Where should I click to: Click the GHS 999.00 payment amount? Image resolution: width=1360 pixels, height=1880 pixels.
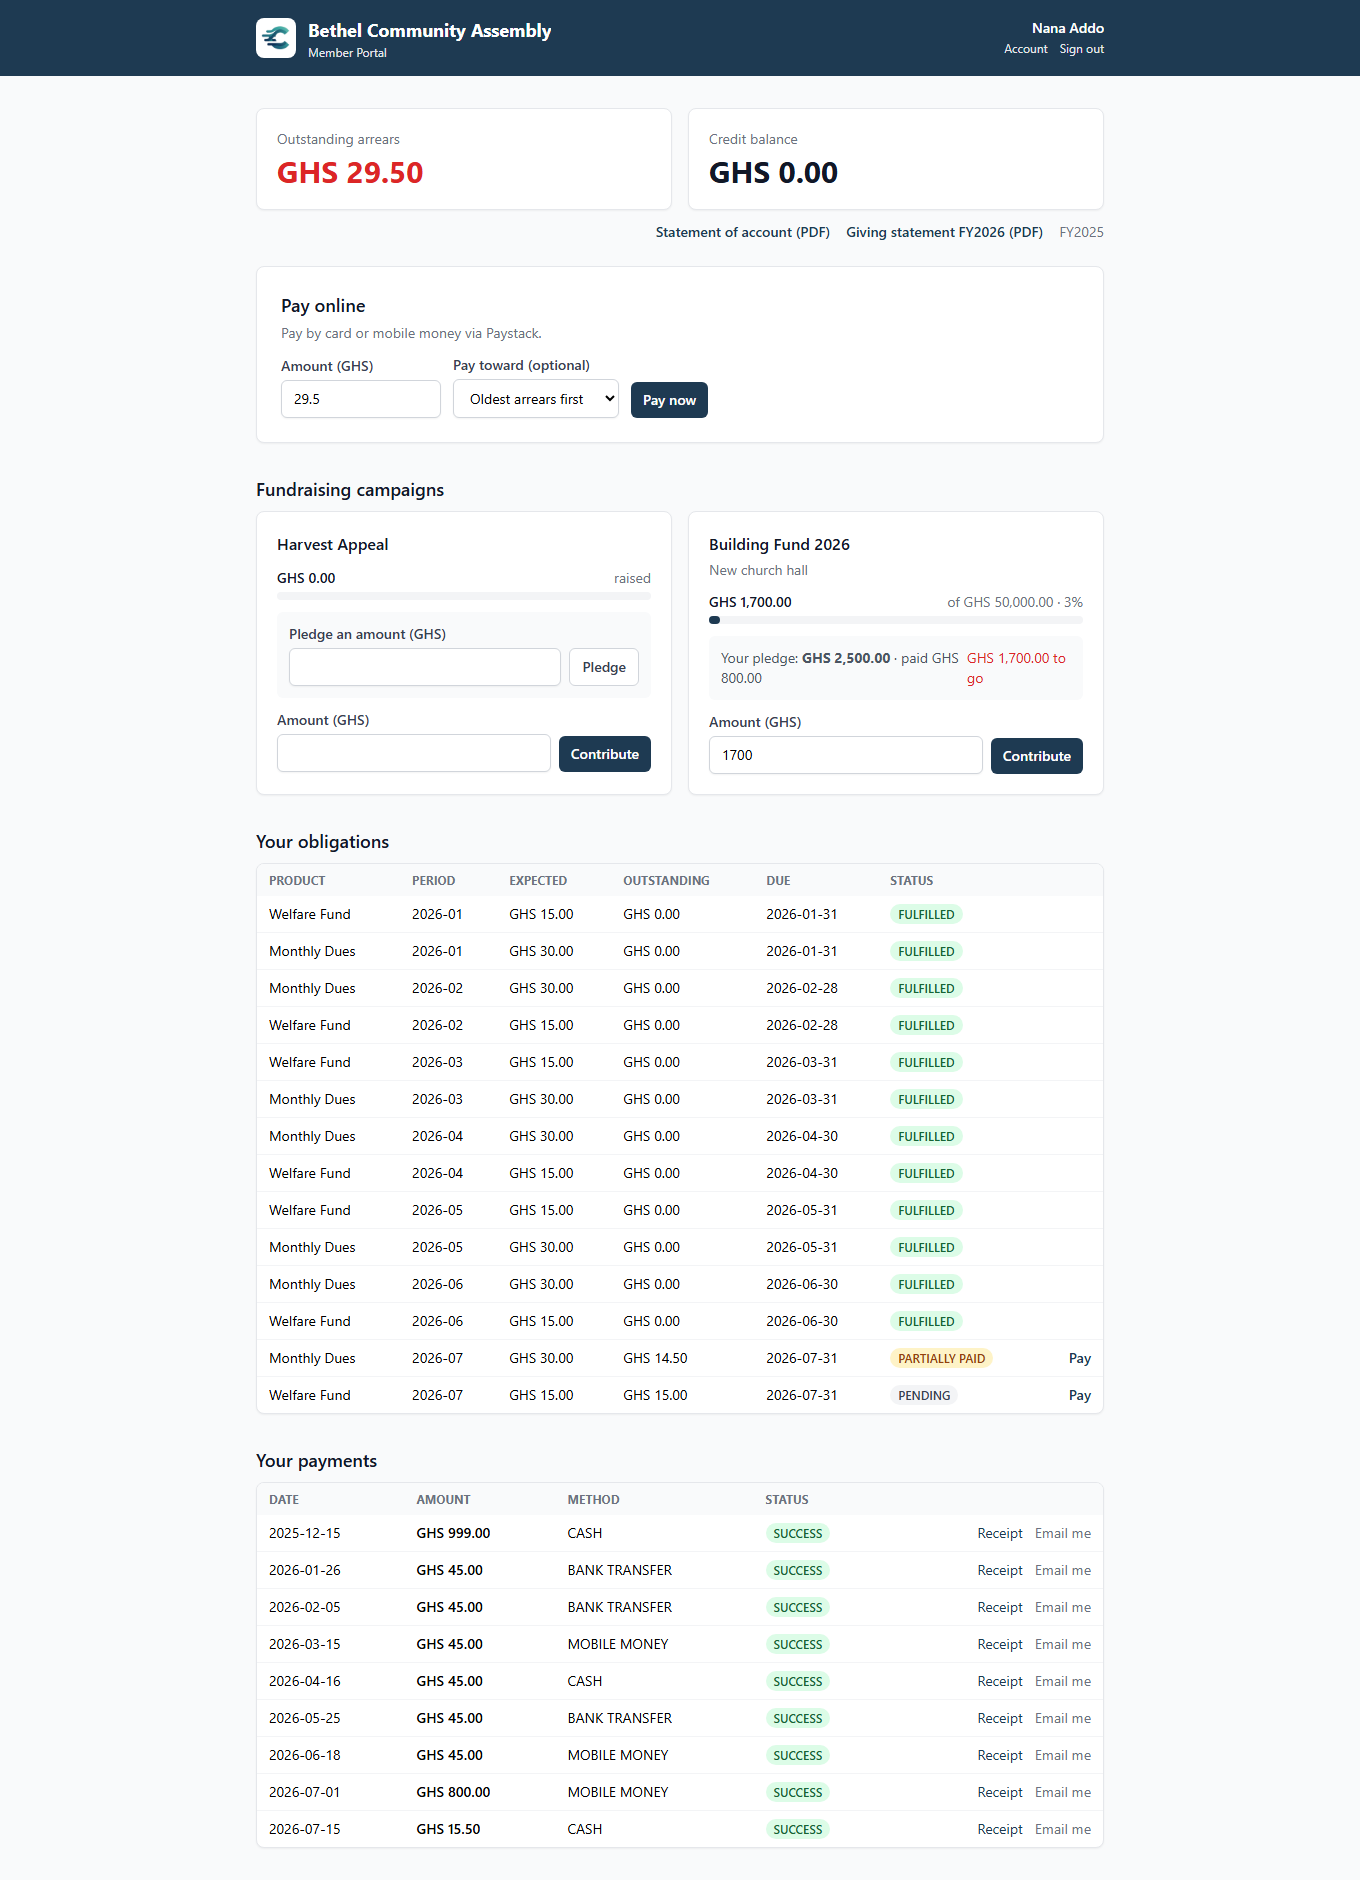pyautogui.click(x=453, y=1533)
